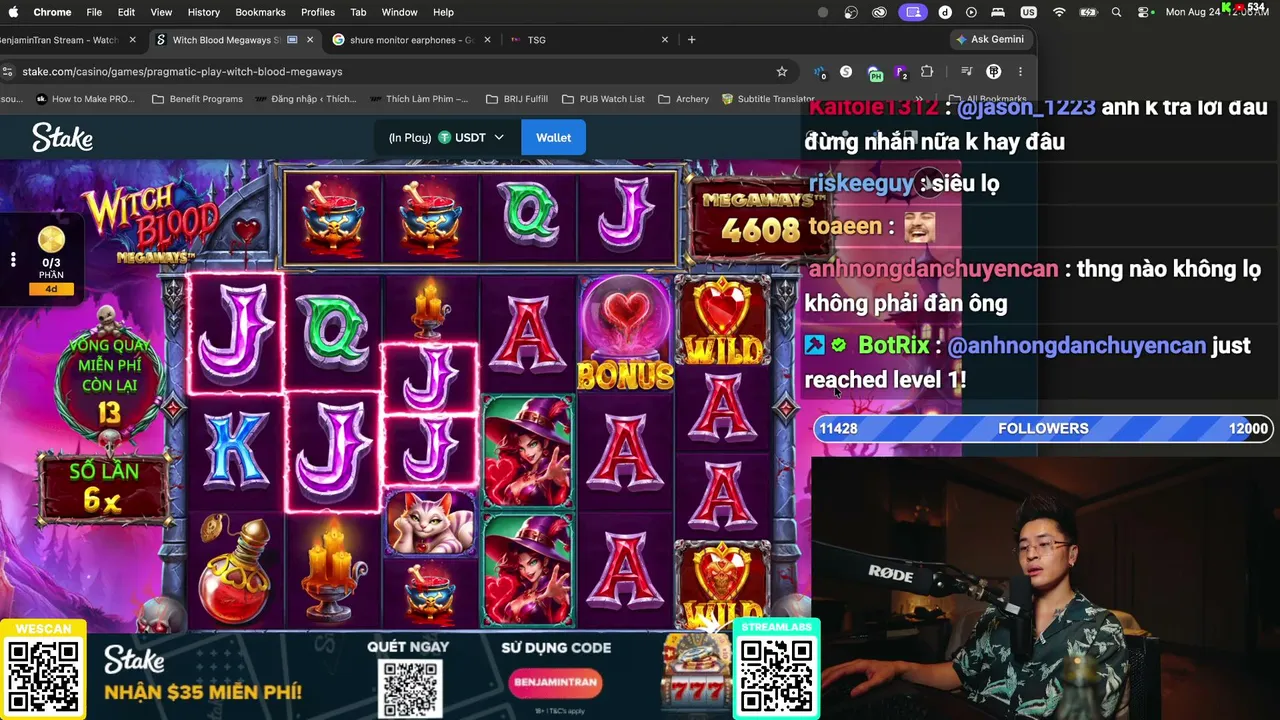Open a new browser tab
This screenshot has height=720, width=1280.
[691, 40]
